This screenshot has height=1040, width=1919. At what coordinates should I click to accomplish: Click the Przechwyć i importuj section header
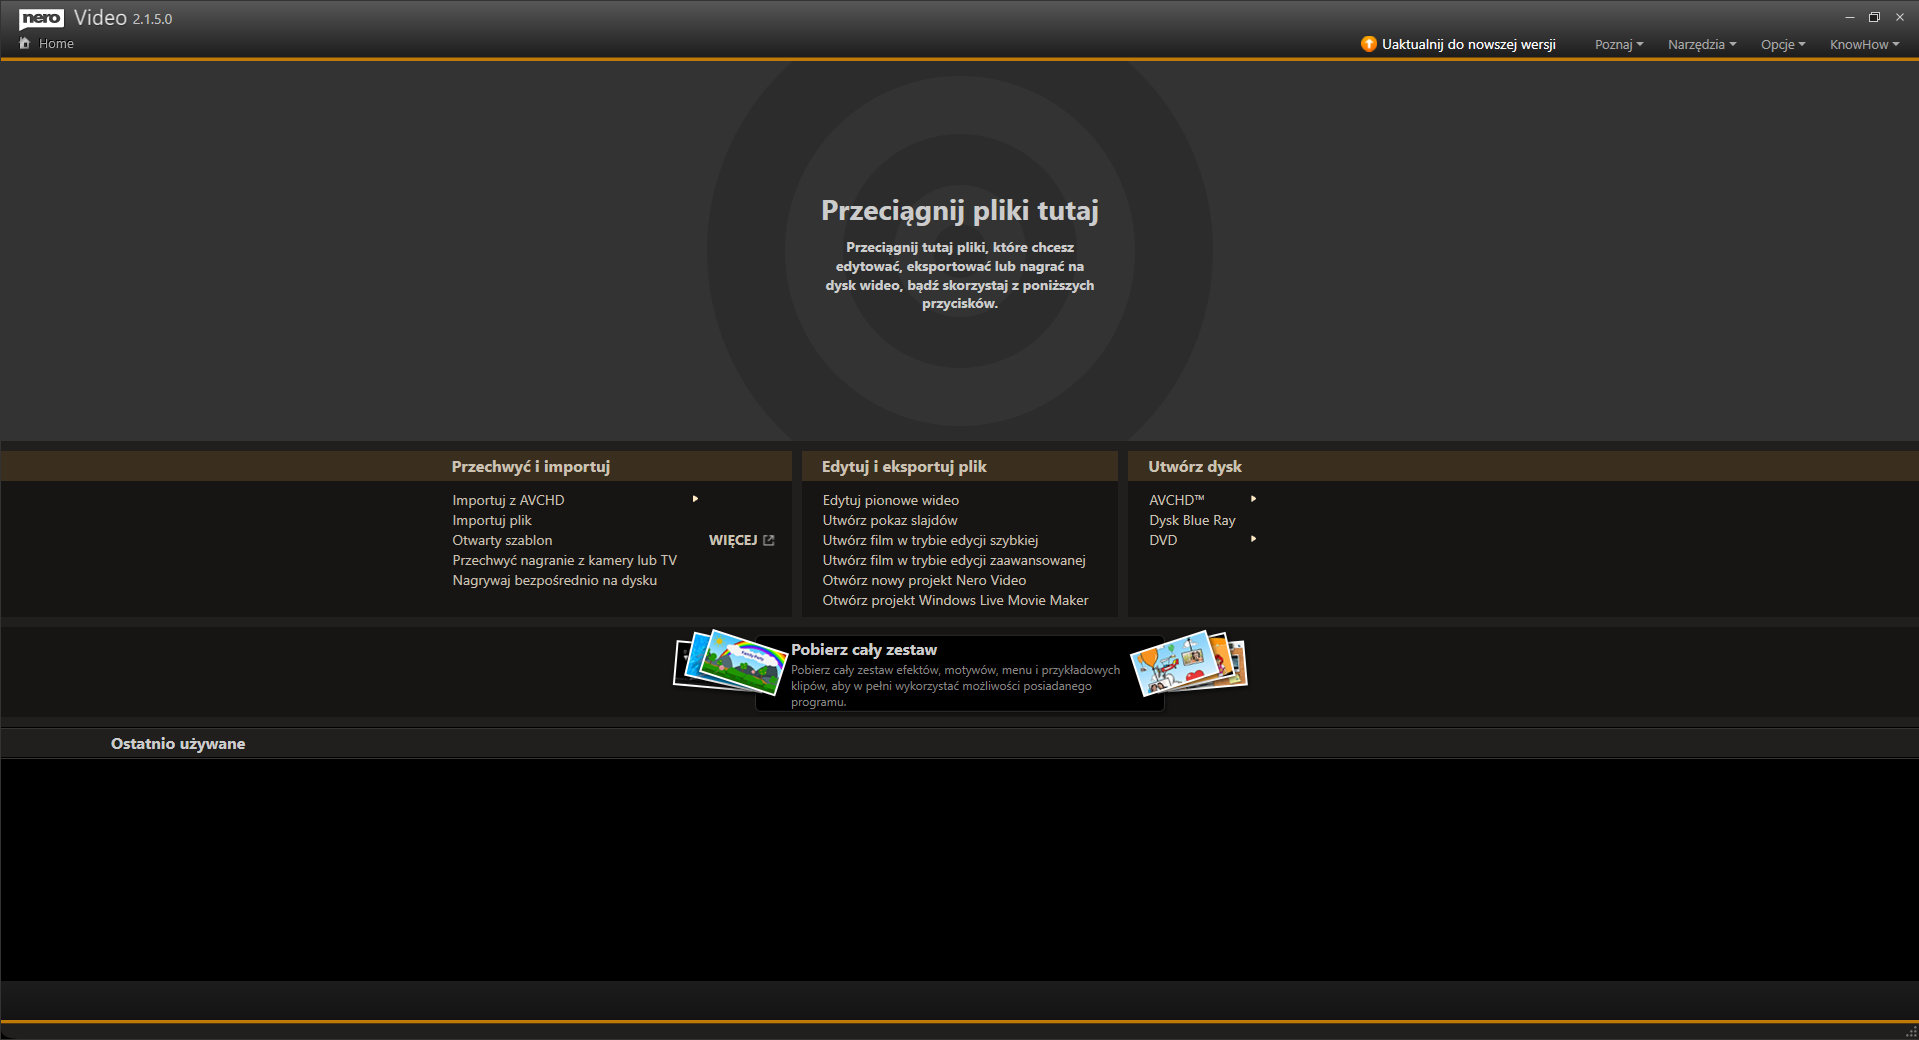click(530, 467)
